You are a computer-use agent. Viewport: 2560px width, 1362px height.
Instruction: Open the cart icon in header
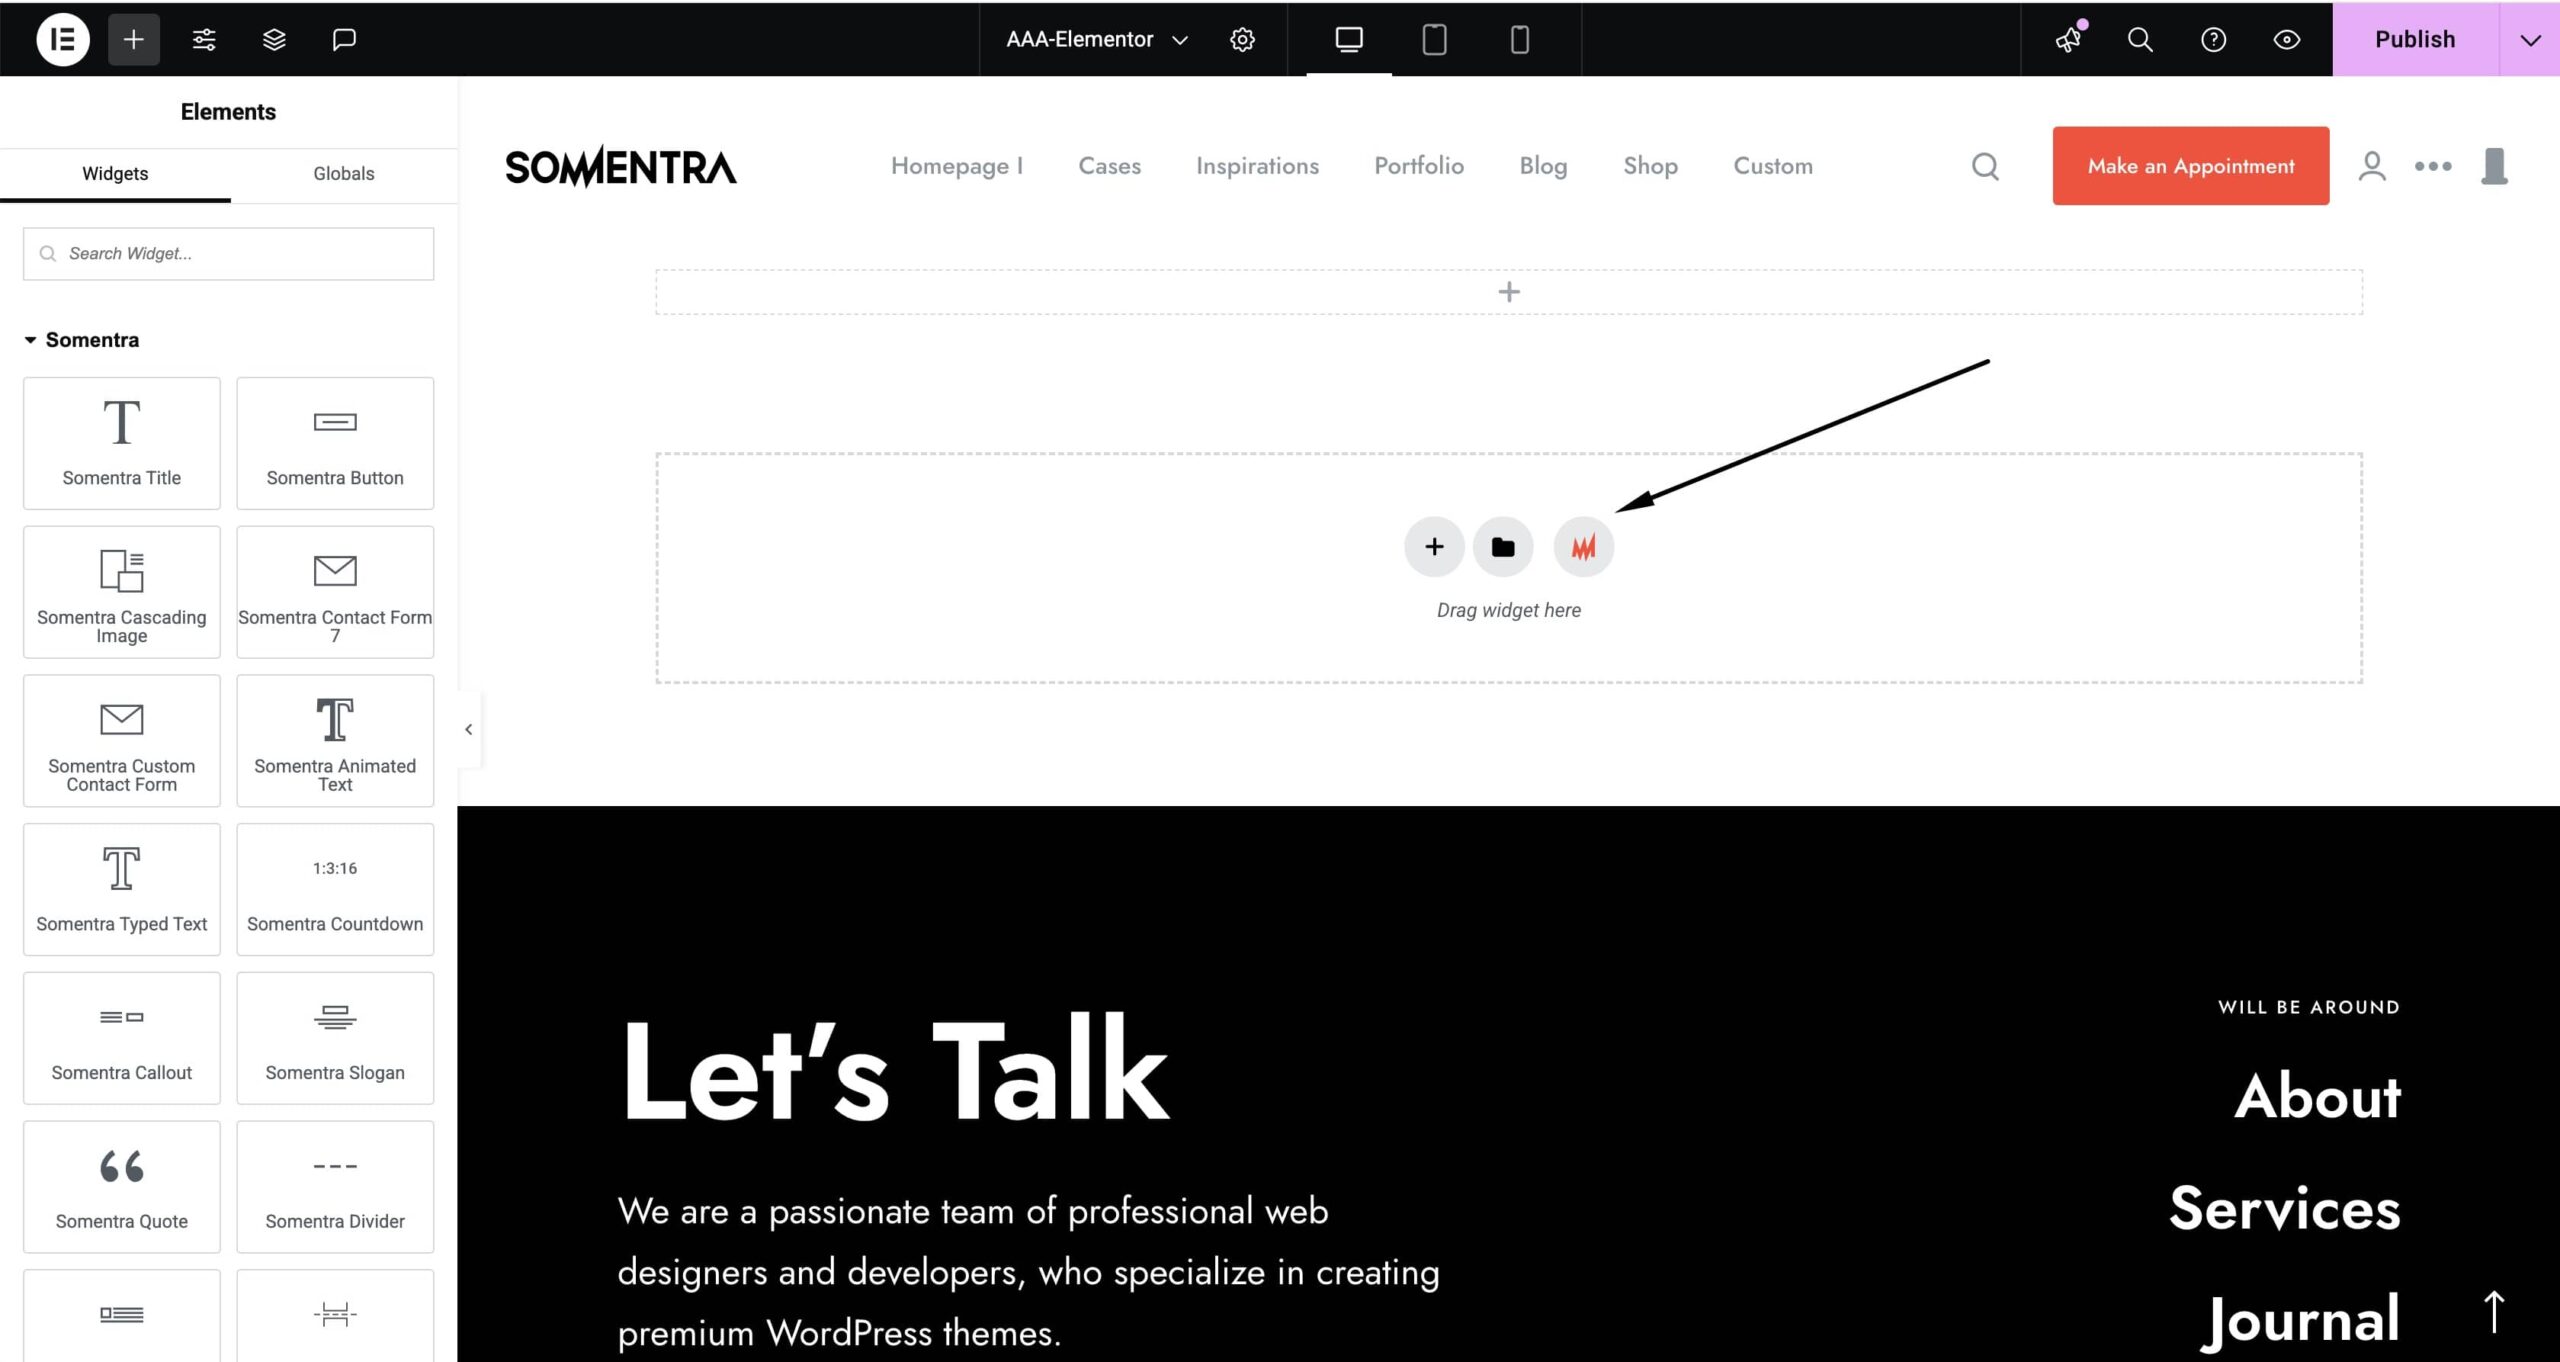coord(2495,166)
